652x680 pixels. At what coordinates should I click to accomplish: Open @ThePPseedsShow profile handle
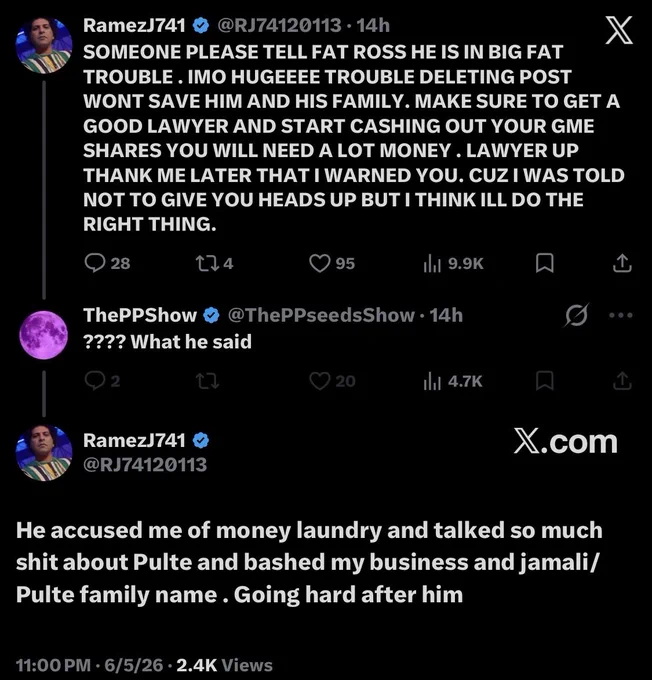tap(321, 315)
